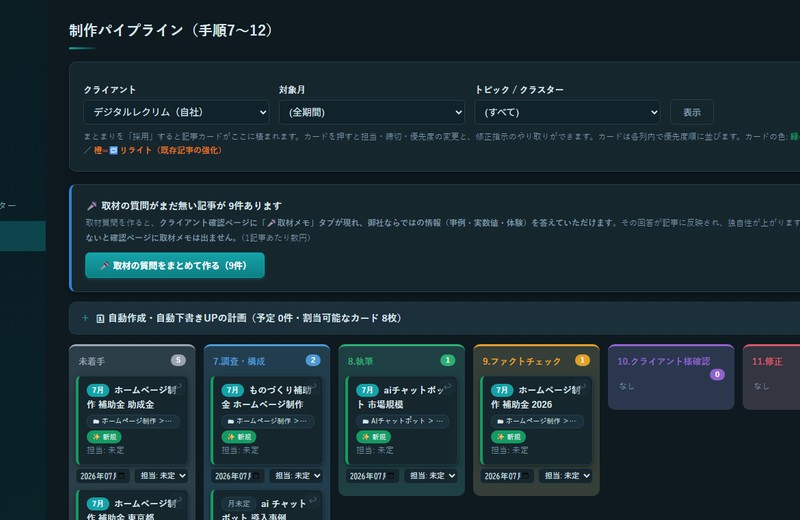Click the return arrow on 補助金 2026 card
This screenshot has width=800, height=520.
point(582,387)
